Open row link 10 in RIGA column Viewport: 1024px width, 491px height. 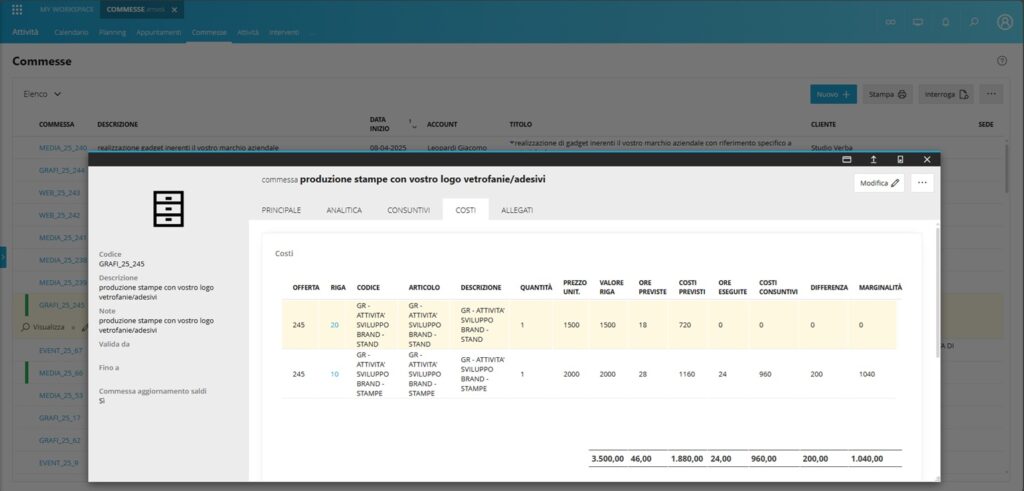tap(334, 374)
